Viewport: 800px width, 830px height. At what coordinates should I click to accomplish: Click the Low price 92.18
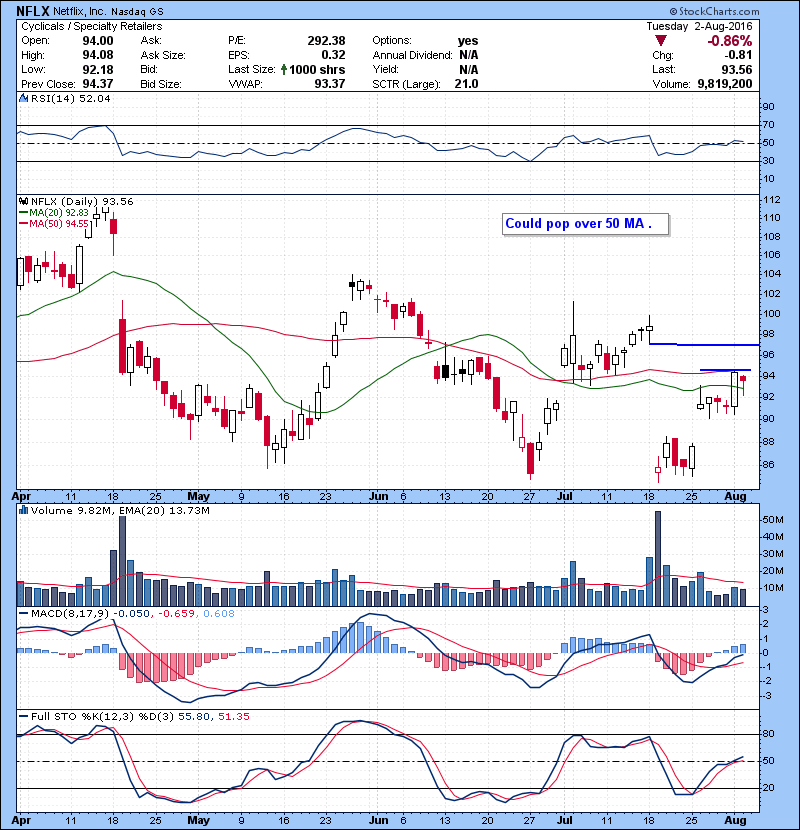coord(98,69)
